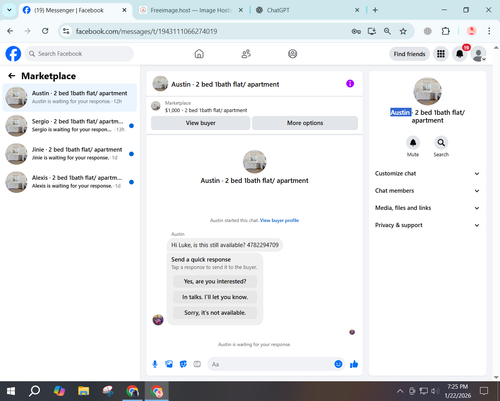Open the View buyer profile link

279,220
